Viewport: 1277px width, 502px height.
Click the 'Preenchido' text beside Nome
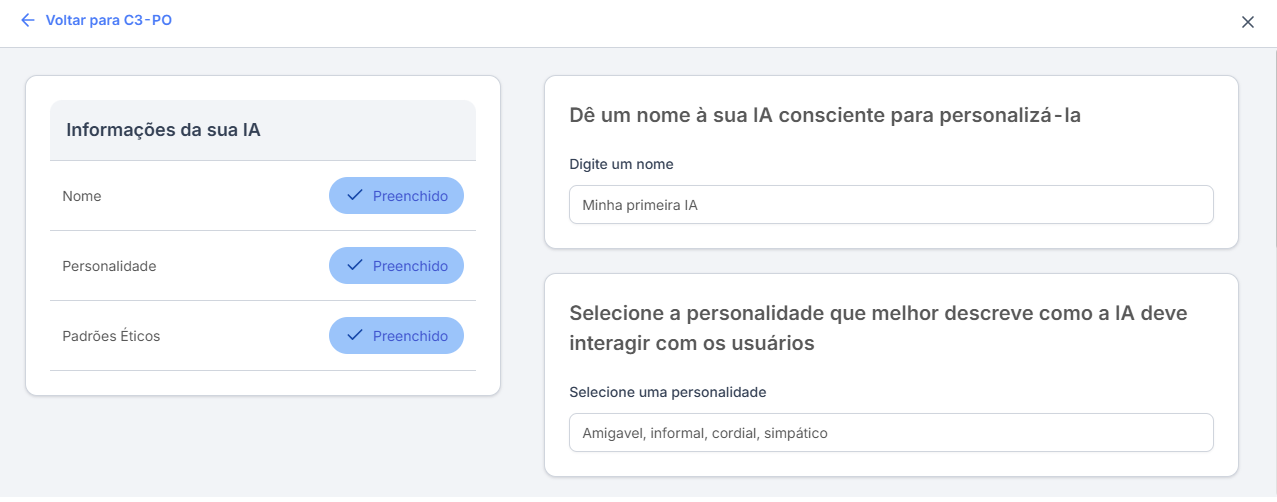pyautogui.click(x=410, y=196)
